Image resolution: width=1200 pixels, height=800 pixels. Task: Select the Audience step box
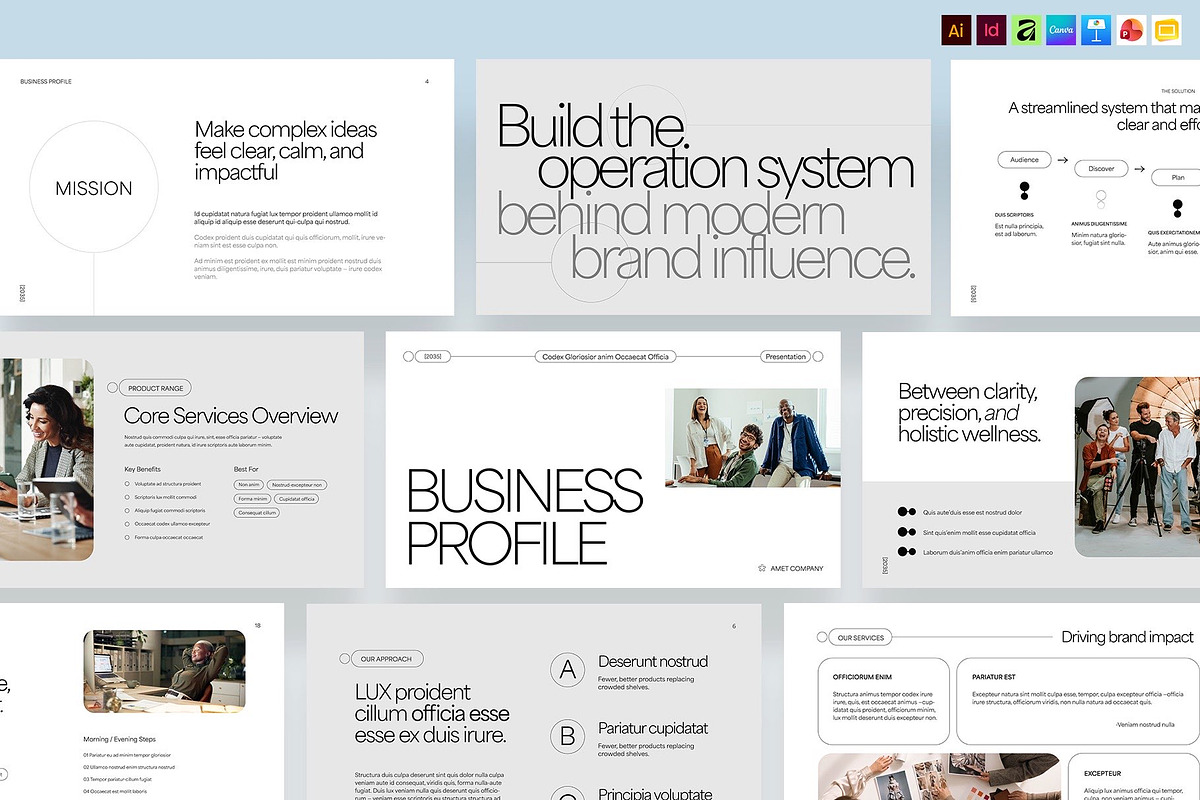pos(1024,160)
